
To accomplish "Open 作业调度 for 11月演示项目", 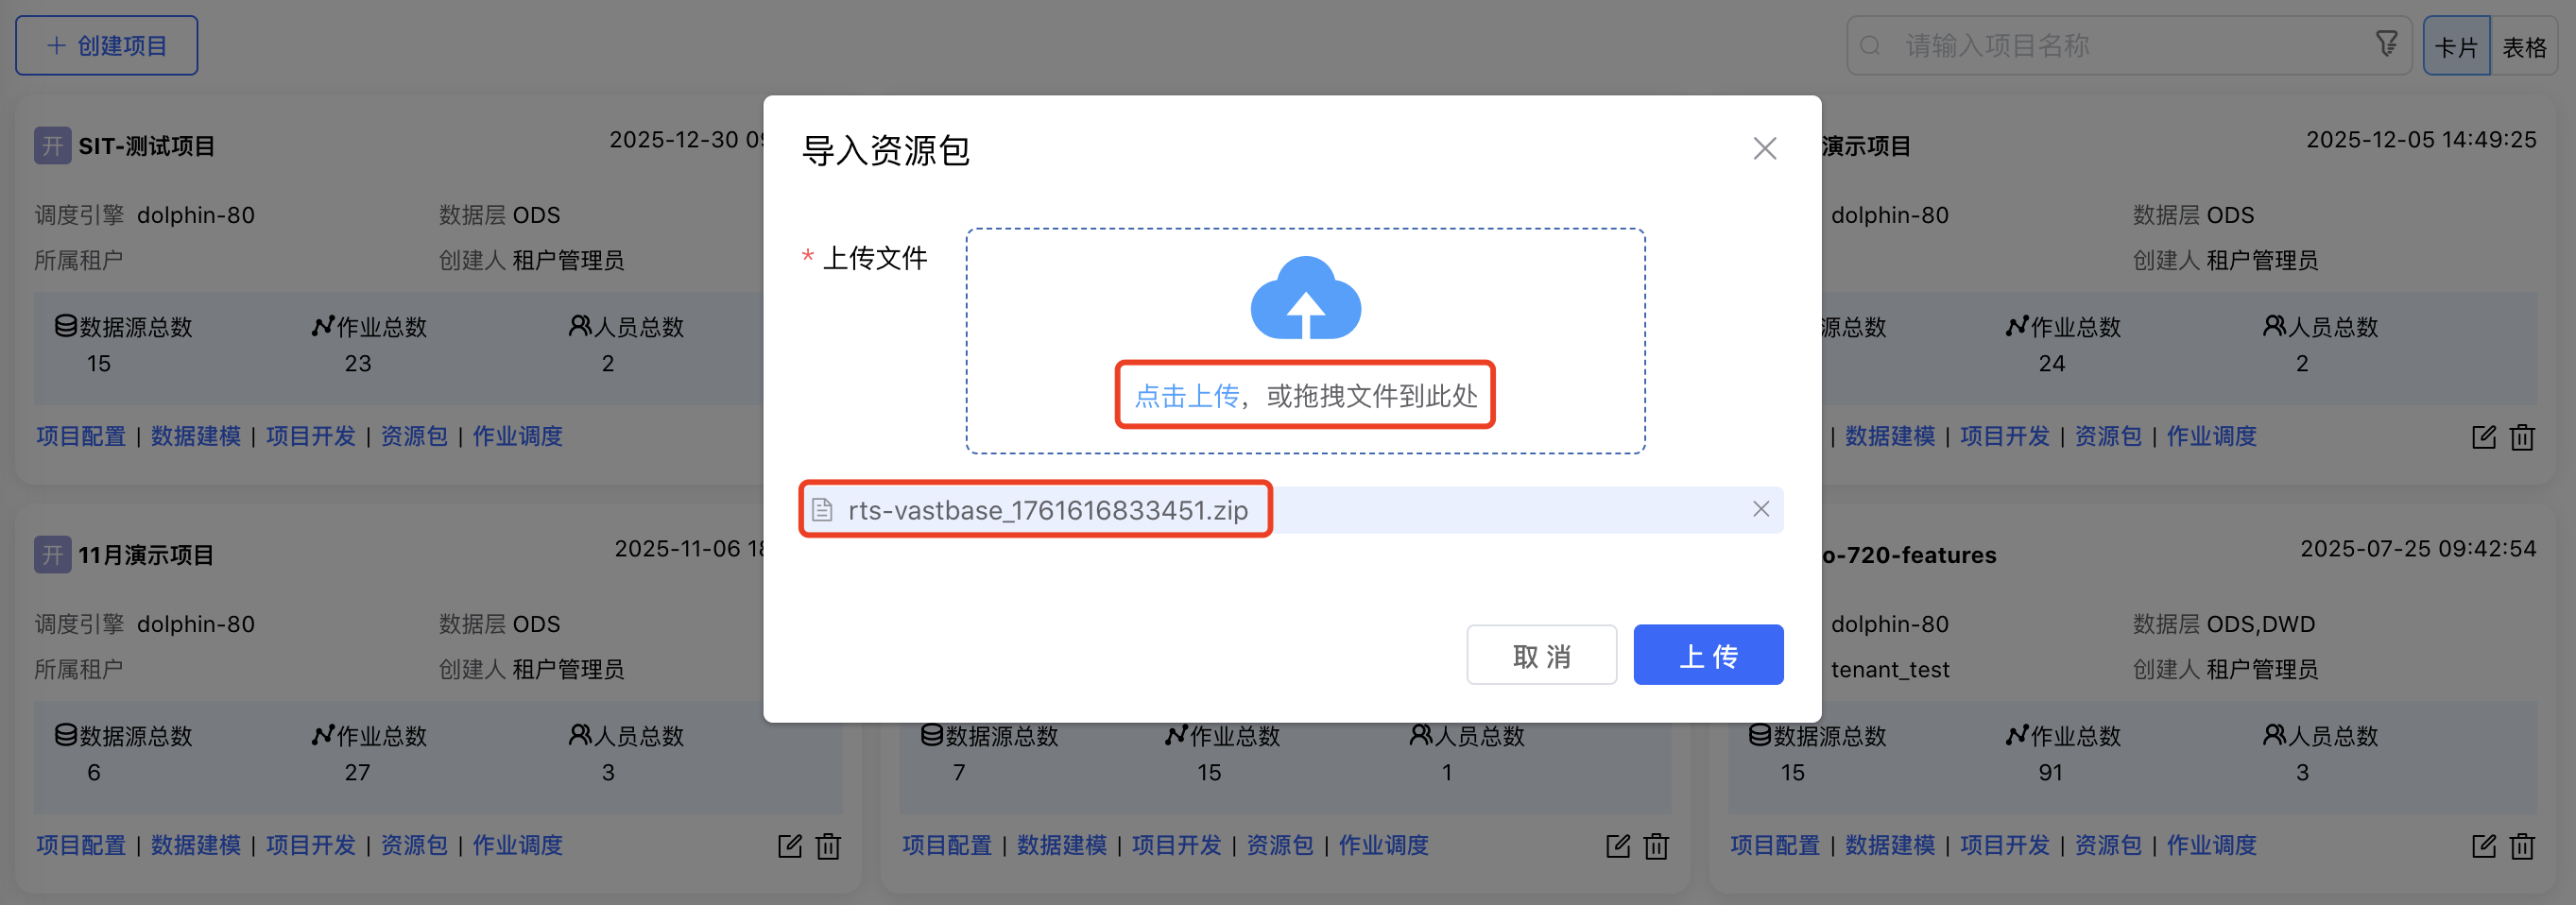I will (x=517, y=845).
